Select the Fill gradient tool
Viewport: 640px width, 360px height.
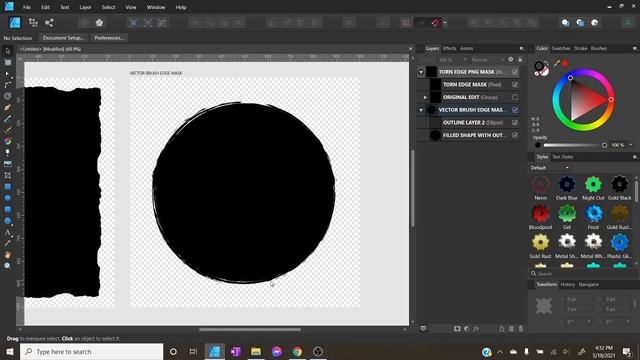(x=8, y=141)
